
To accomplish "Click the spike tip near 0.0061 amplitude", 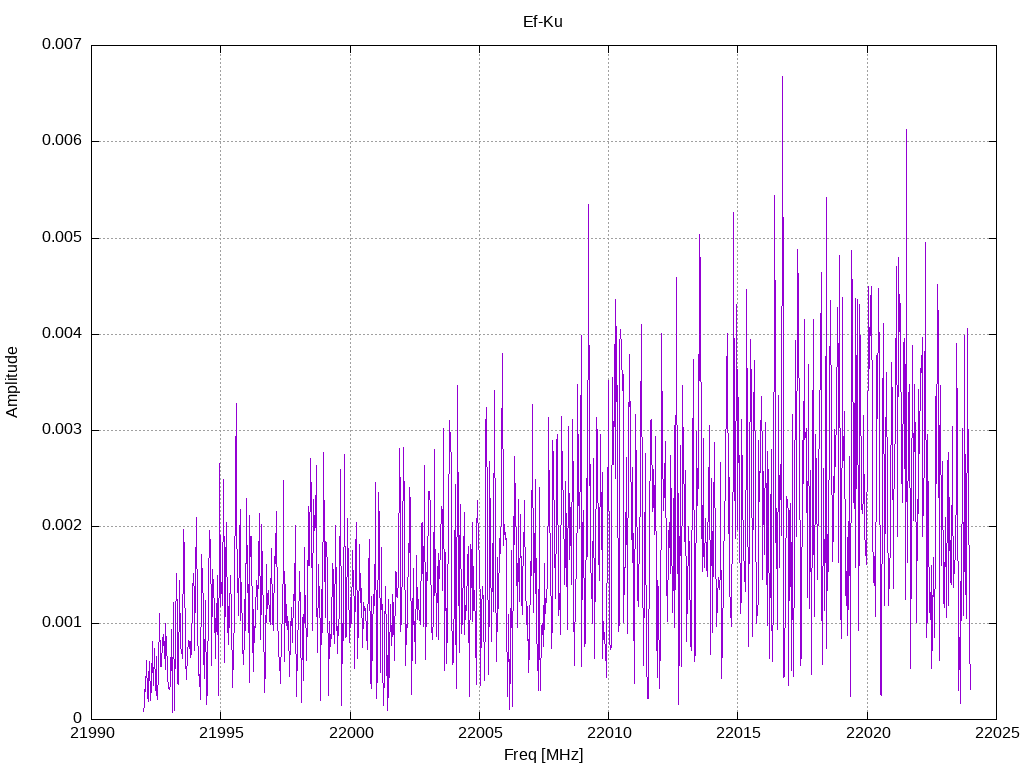I will (906, 130).
